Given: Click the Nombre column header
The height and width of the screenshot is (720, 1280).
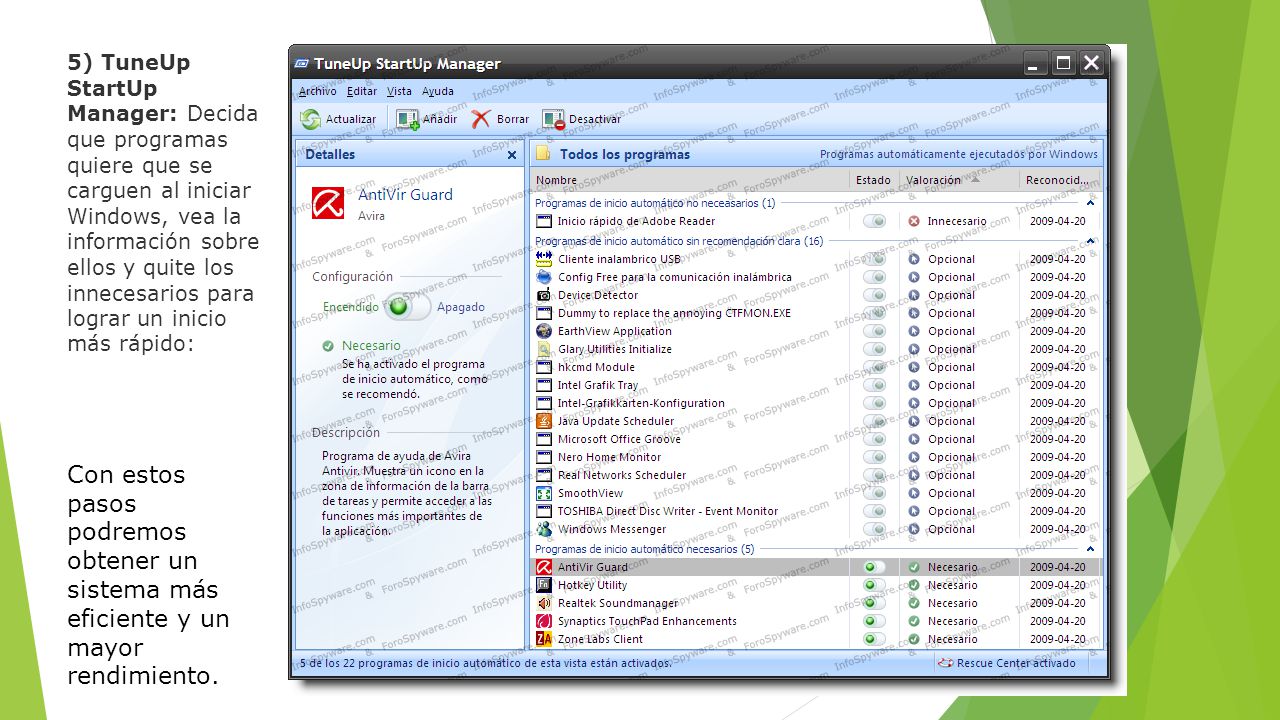Looking at the screenshot, I should tap(690, 180).
